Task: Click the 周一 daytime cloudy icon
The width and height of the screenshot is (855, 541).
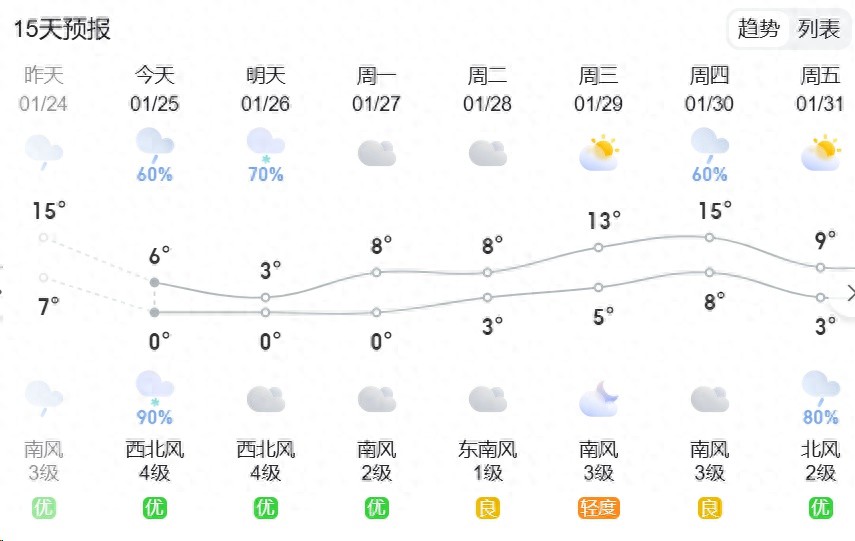Action: pos(376,152)
